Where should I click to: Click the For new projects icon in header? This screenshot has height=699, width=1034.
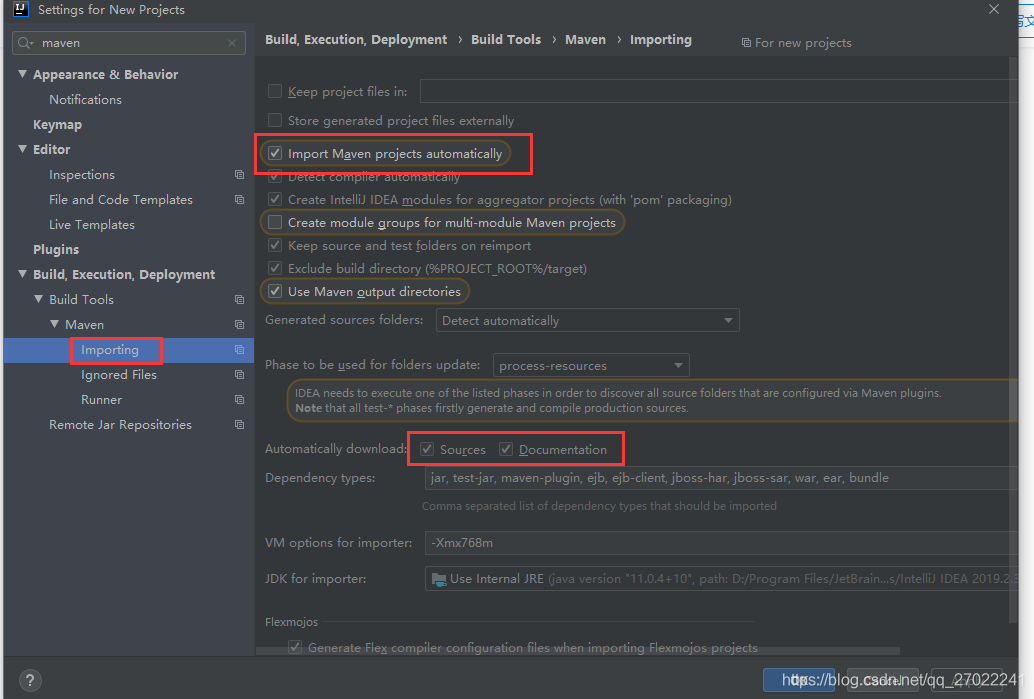(x=746, y=43)
